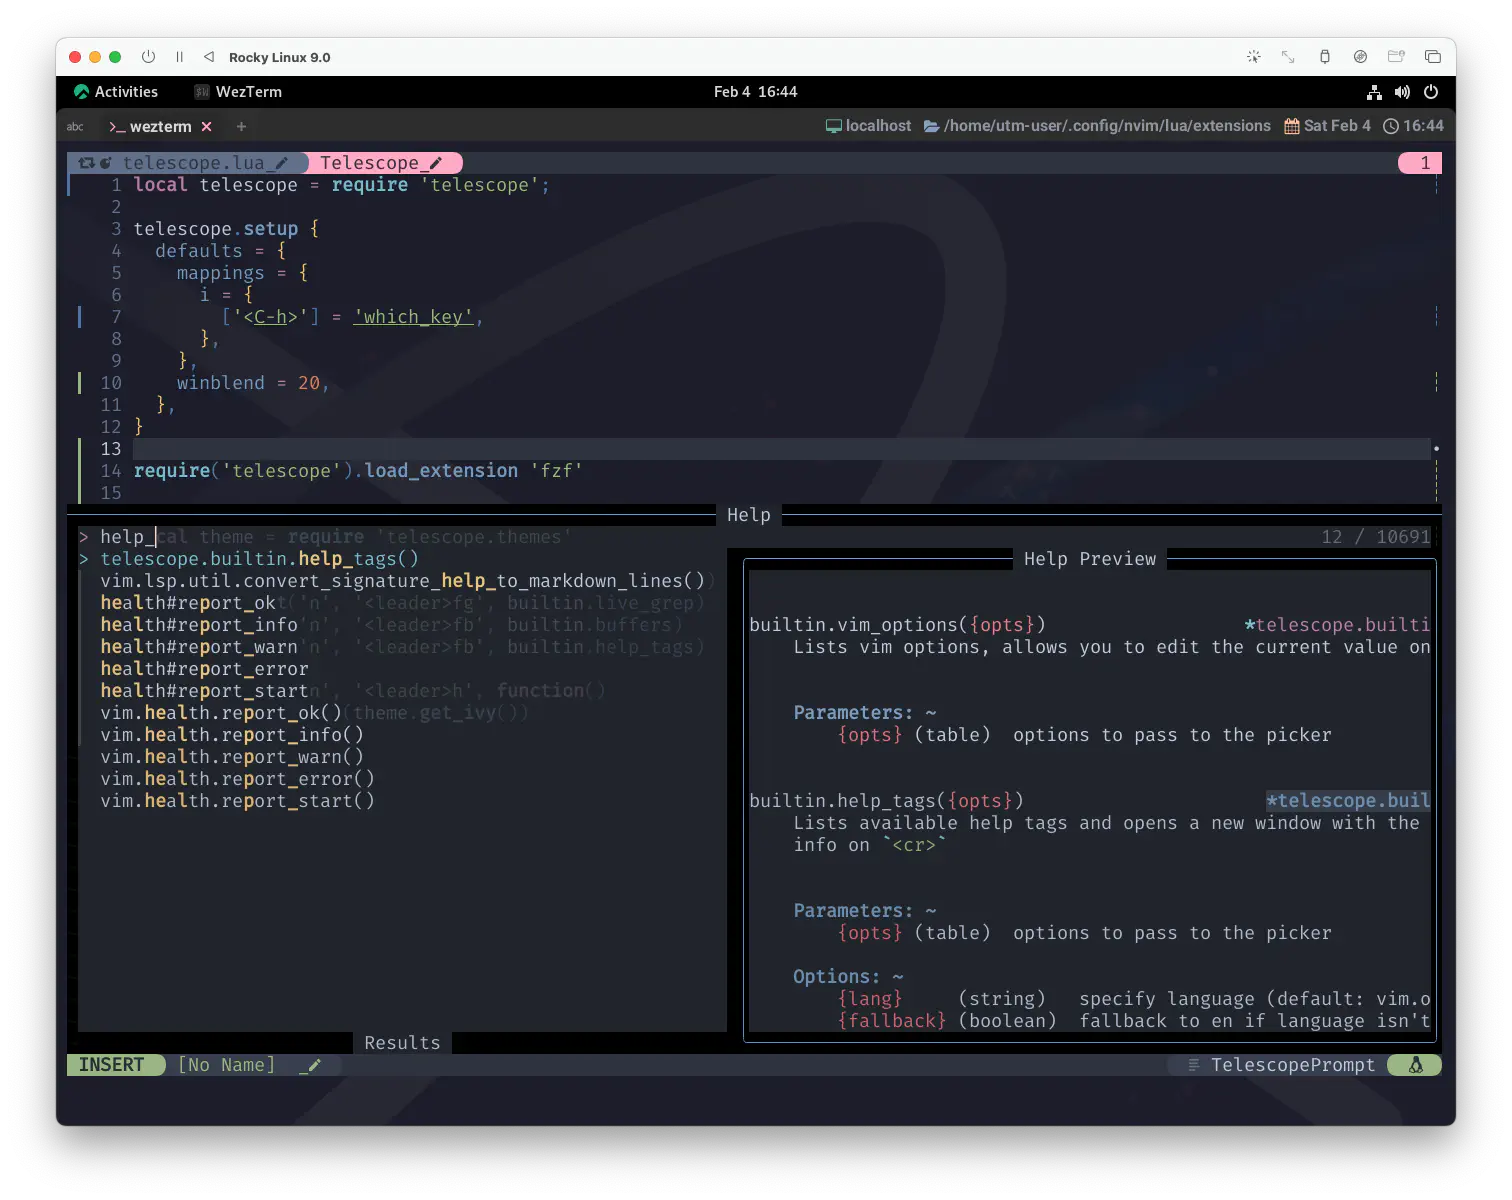Viewport: 1512px width, 1200px height.
Task: Click the 12 / 10691 results counter
Action: [x=1376, y=537]
